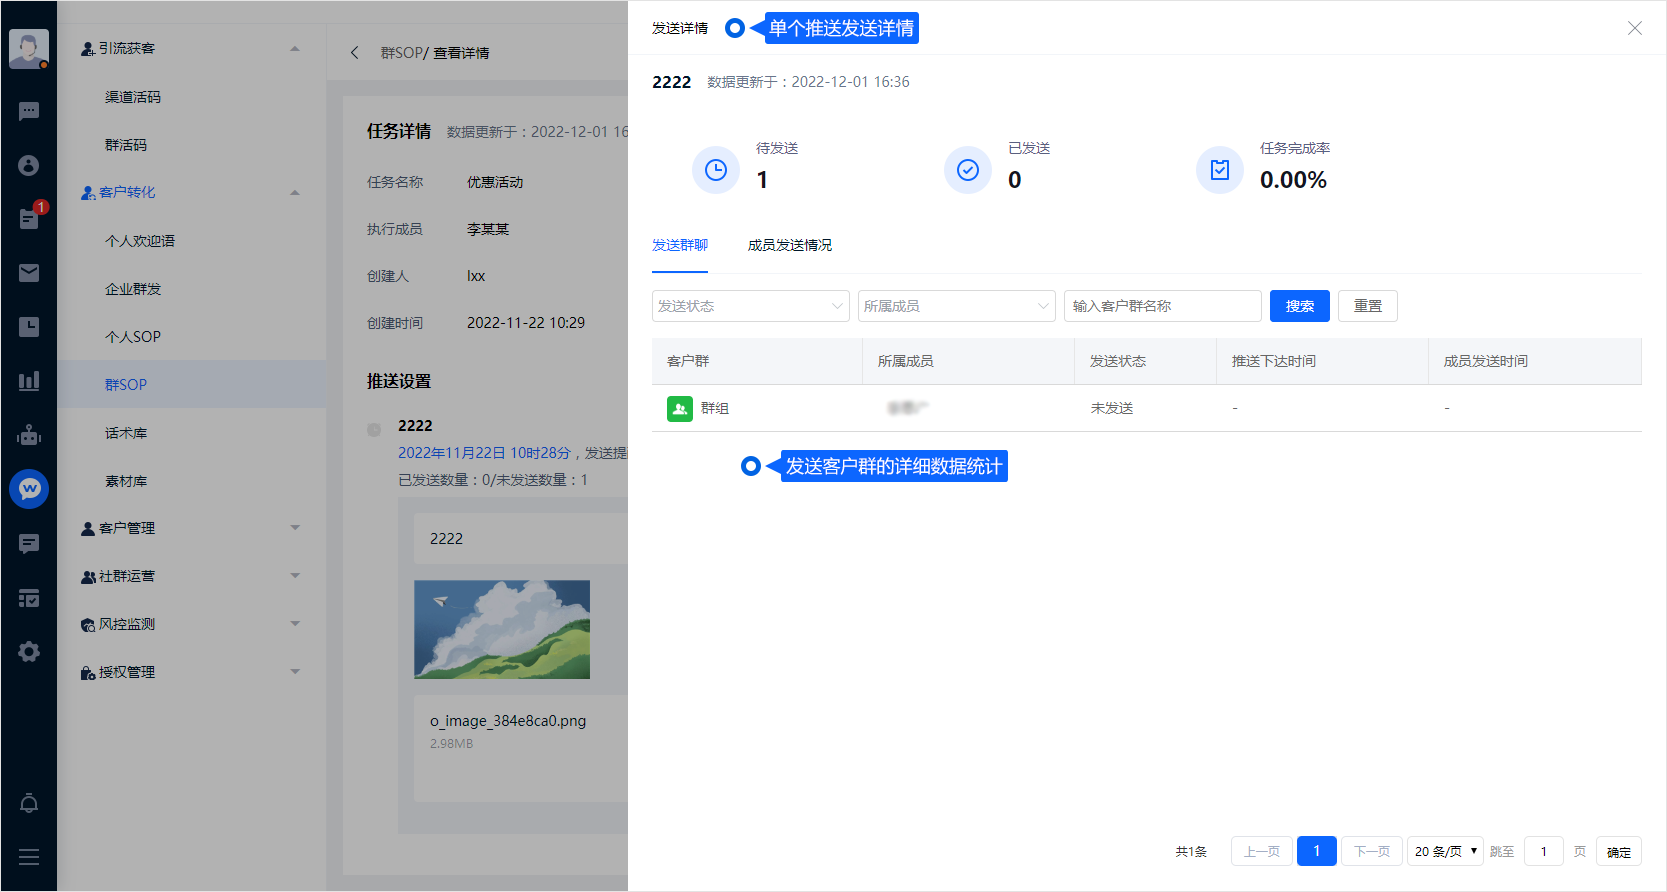Open the notes icon with red badge
This screenshot has width=1667, height=892.
(x=29, y=218)
